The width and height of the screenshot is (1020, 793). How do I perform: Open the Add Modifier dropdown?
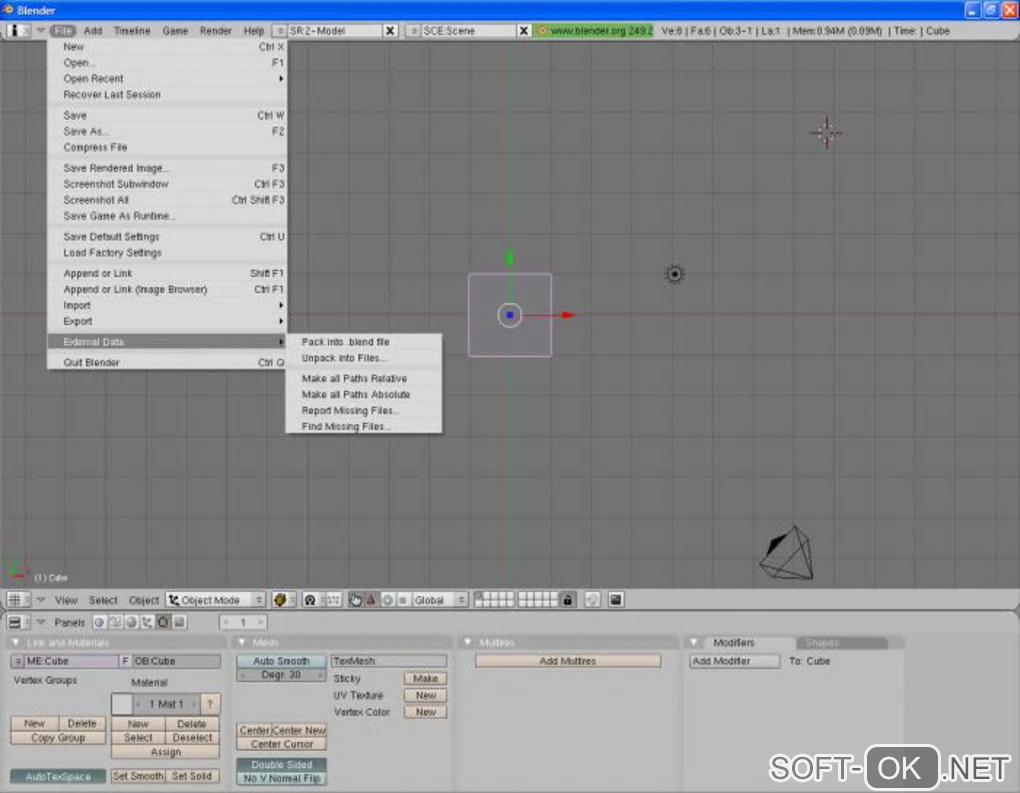pos(734,661)
